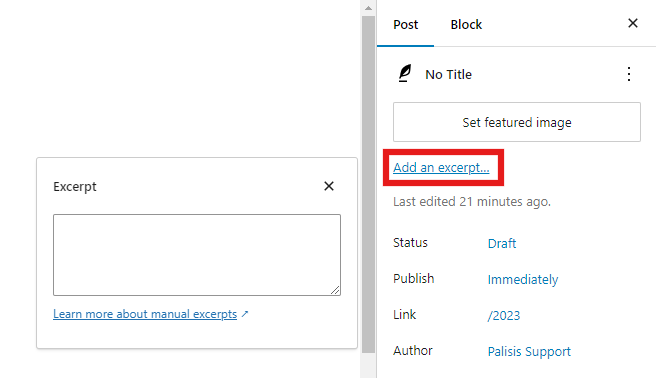
Task: Change the Draft status
Action: (502, 243)
